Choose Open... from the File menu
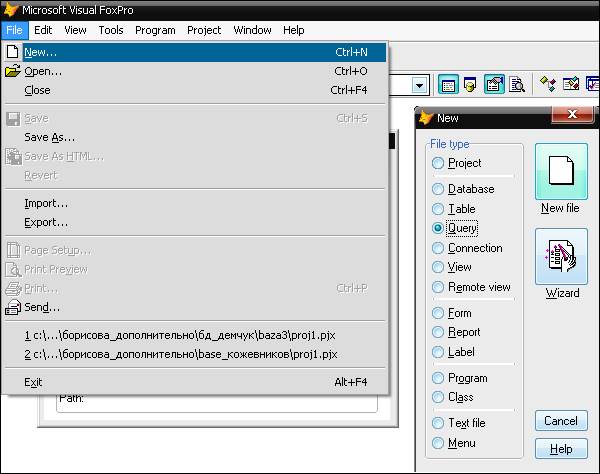Screen dimensions: 600x474 (196, 71)
